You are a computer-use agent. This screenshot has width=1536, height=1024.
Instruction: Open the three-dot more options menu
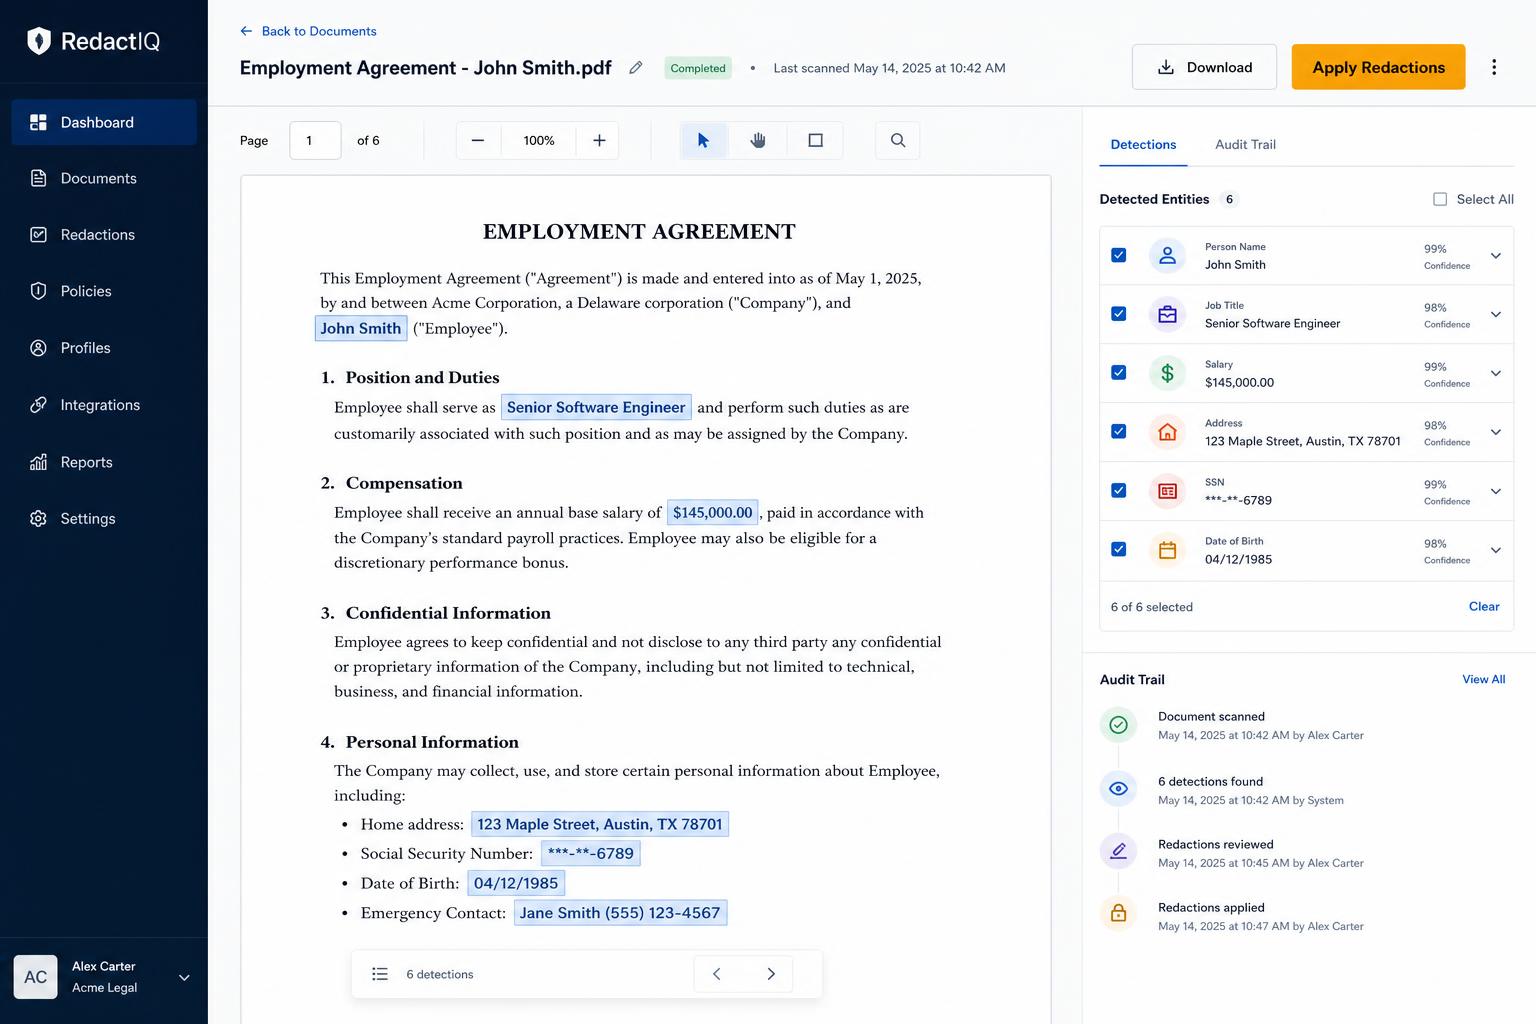[1494, 67]
